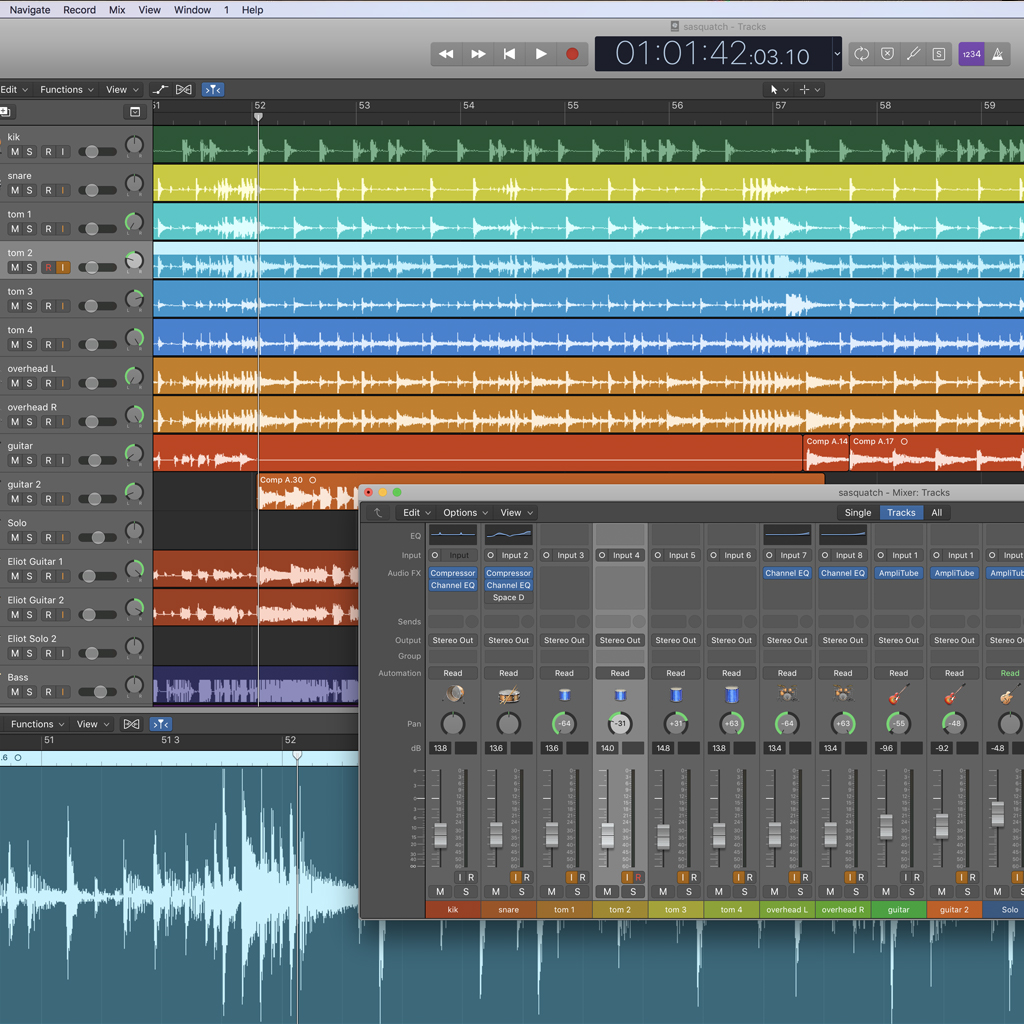Open Read automation mode dropdown on kik strip
The image size is (1024, 1024).
pos(453,673)
